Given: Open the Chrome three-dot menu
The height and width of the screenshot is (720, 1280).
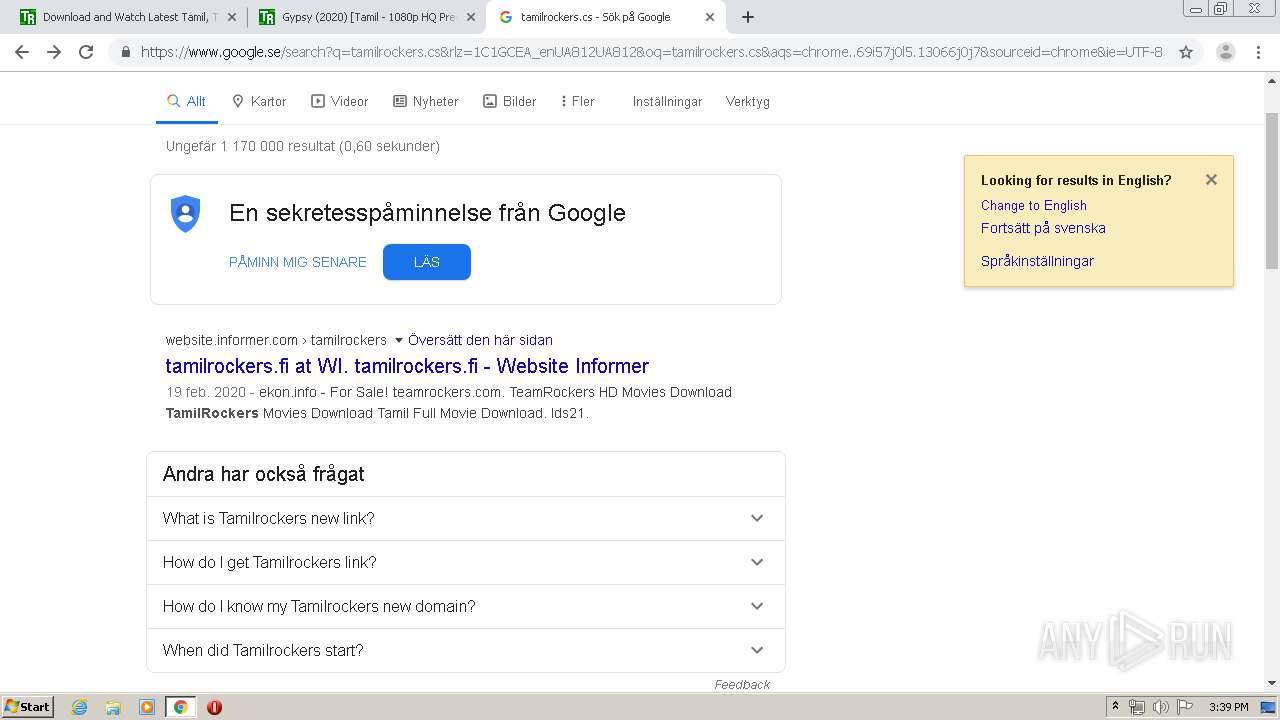Looking at the screenshot, I should pos(1259,52).
